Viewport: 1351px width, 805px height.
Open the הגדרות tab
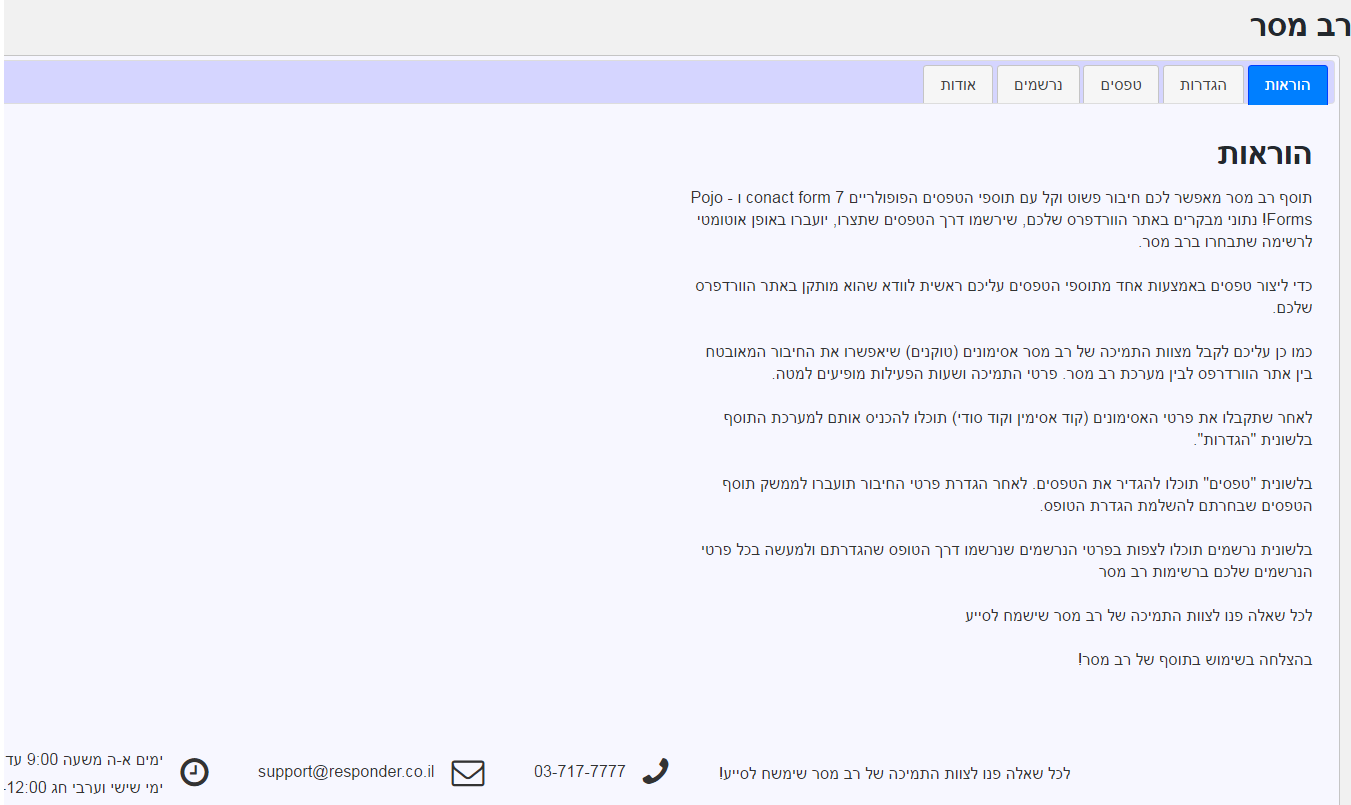coord(1202,85)
